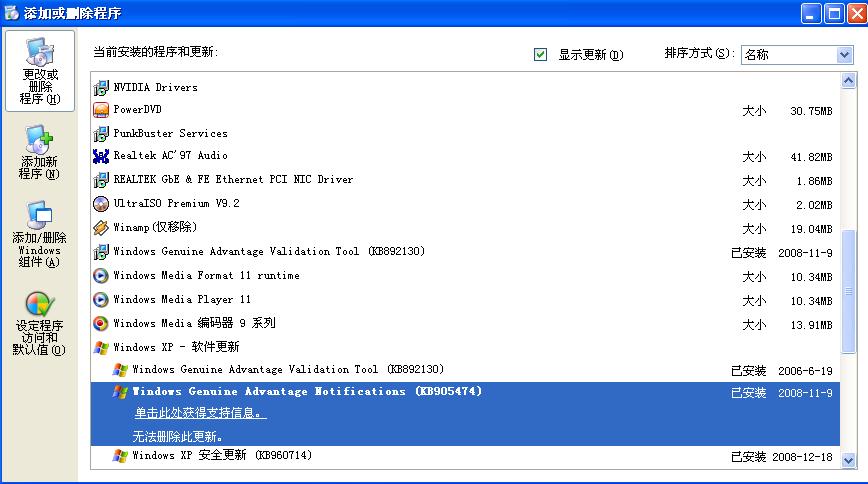Viewport: 868px width, 484px height.
Task: Click the 19.04MB size value
Action: (811, 229)
